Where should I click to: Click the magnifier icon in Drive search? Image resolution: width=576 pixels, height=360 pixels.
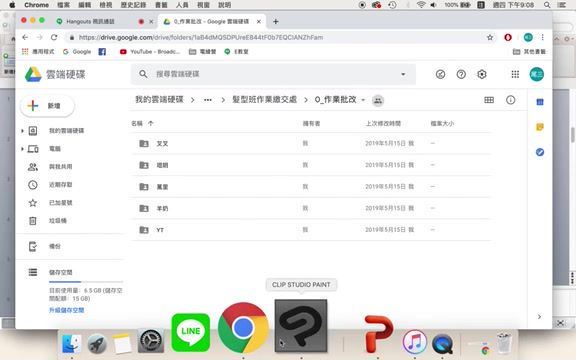pyautogui.click(x=143, y=74)
